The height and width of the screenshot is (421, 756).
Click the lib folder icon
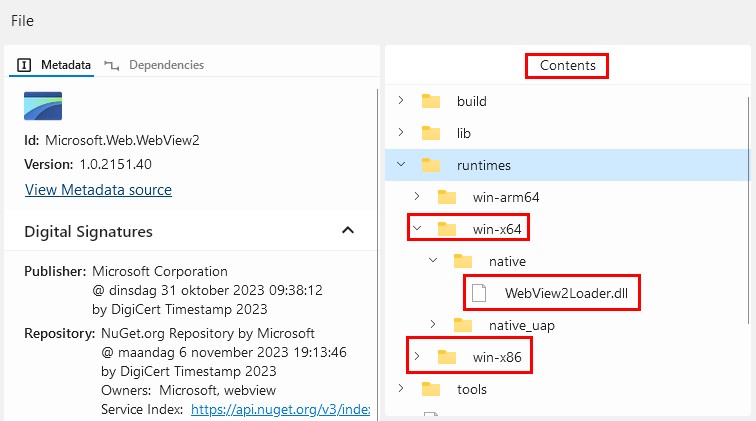[x=431, y=133]
